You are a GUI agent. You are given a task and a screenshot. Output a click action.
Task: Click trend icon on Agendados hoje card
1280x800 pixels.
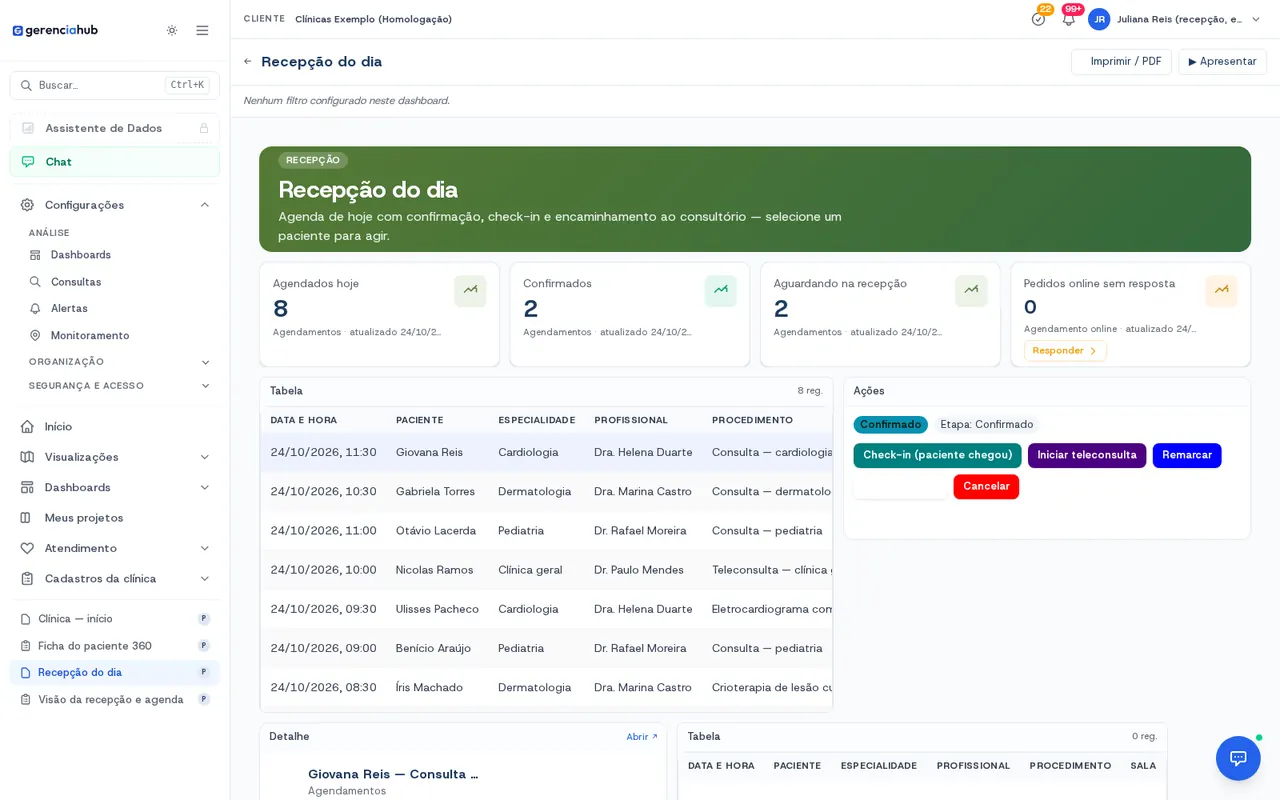point(470,291)
